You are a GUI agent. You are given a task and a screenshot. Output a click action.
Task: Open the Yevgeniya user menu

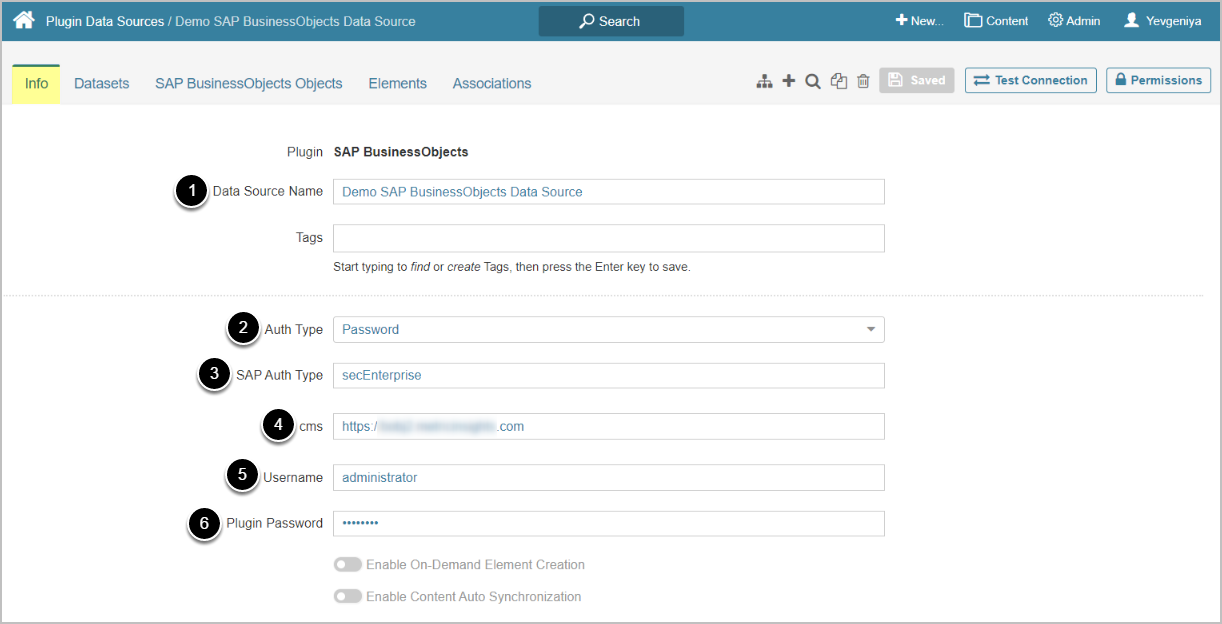[x=1165, y=21]
